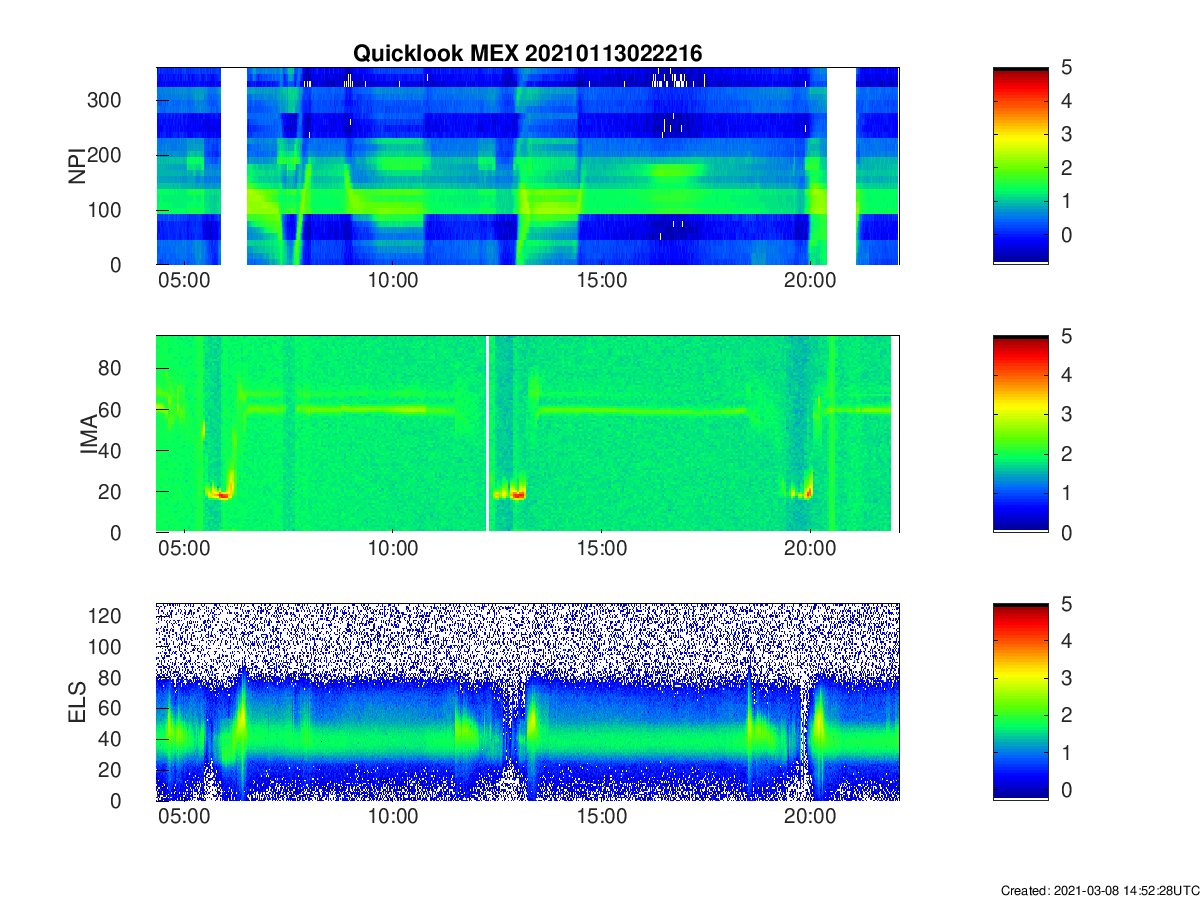Click the 10:00 tick under IMA panel

coord(393,549)
